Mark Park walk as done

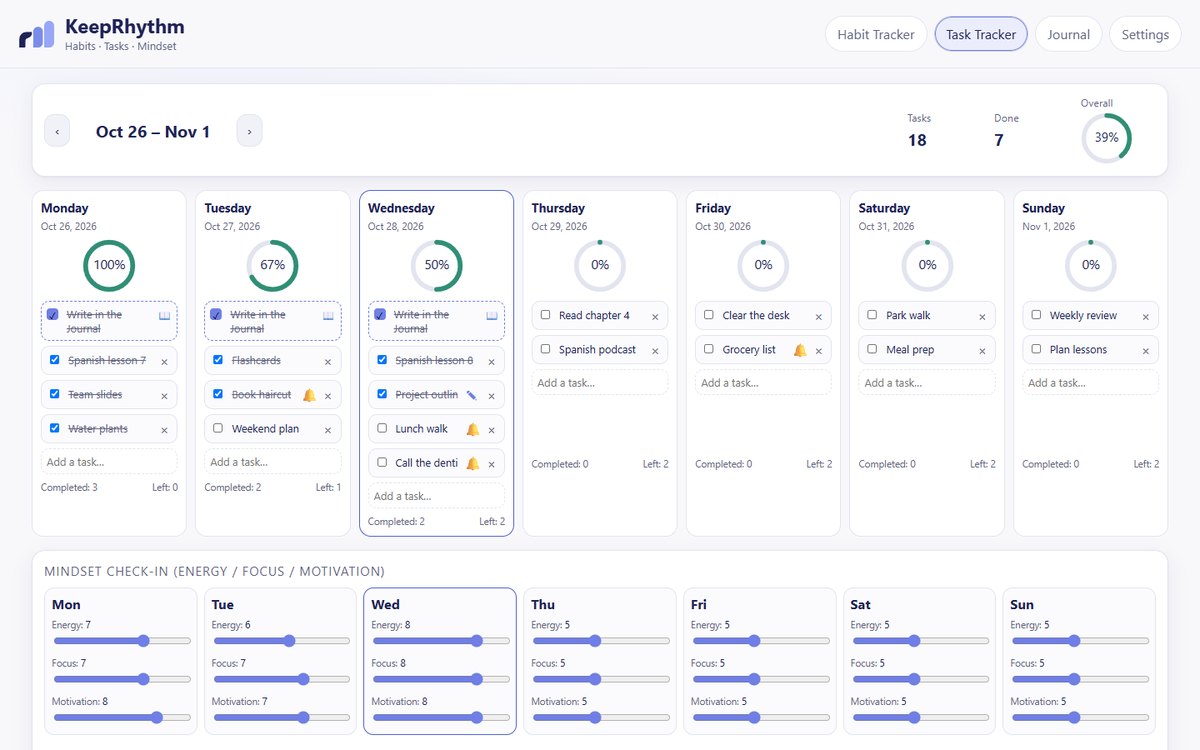coord(872,314)
